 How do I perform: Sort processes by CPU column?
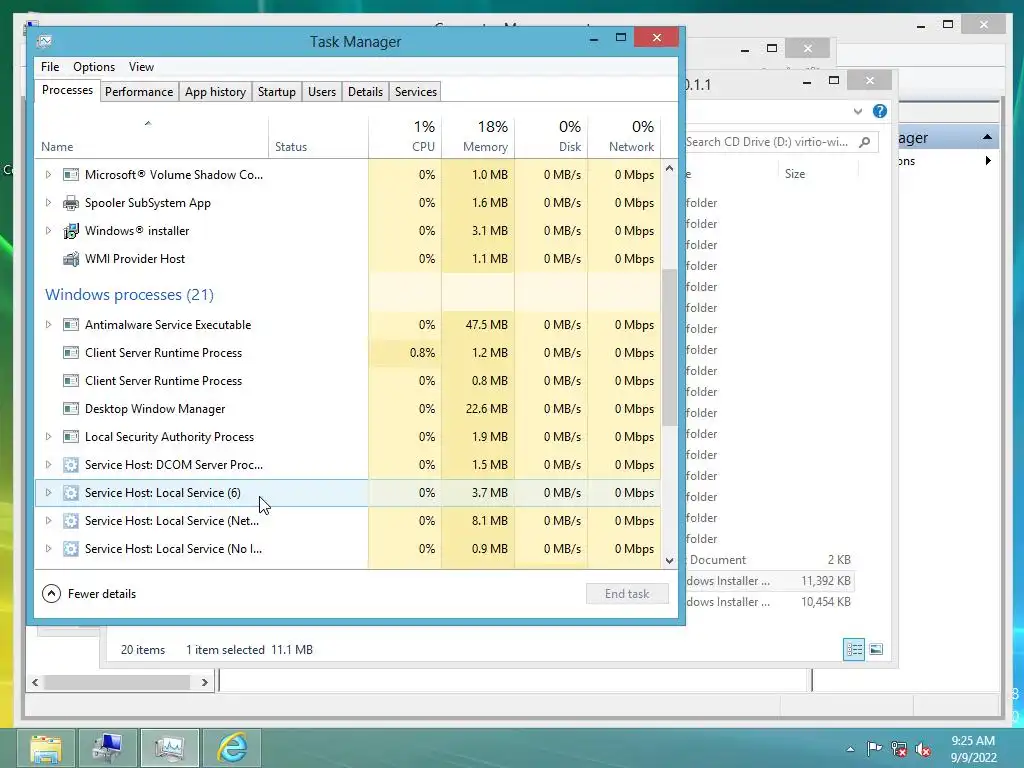406,136
